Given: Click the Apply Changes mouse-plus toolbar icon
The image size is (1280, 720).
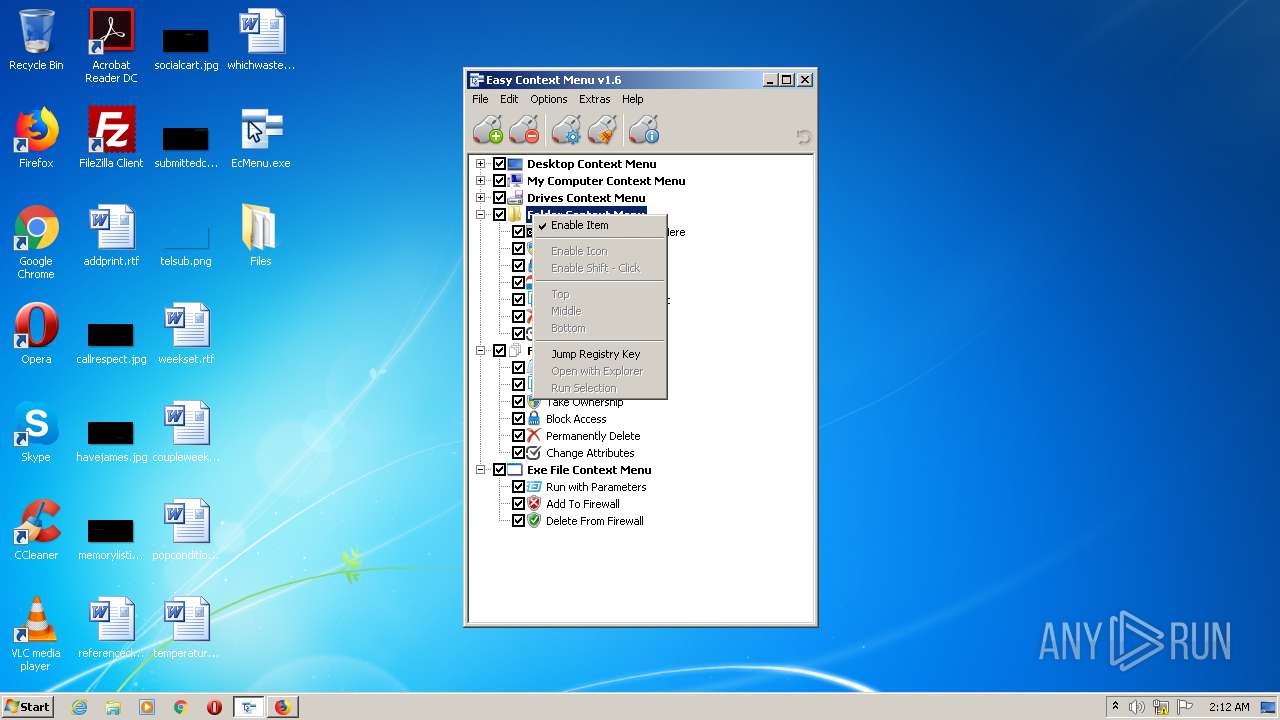Looking at the screenshot, I should pos(487,130).
